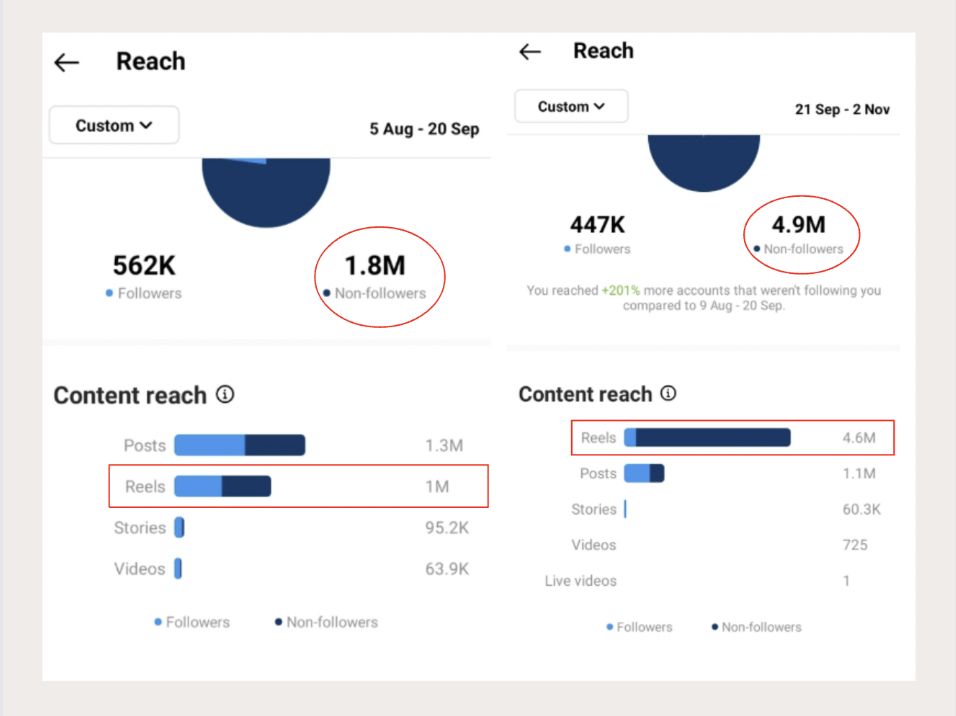The image size is (956, 716).
Task: Click the 'Non-followers' legend entry below the Live videos row
Action: (x=757, y=627)
